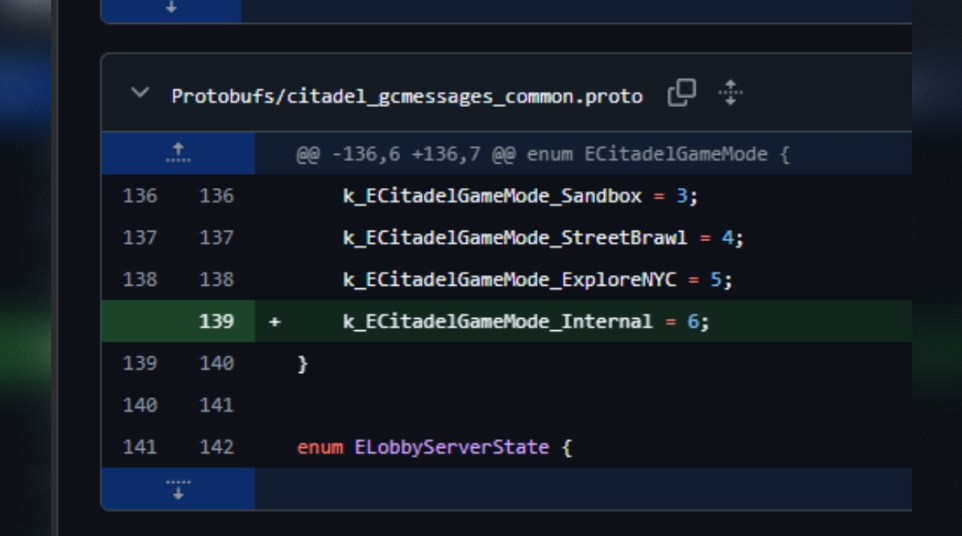
Task: Expand hidden lines above line 136
Action: (178, 154)
